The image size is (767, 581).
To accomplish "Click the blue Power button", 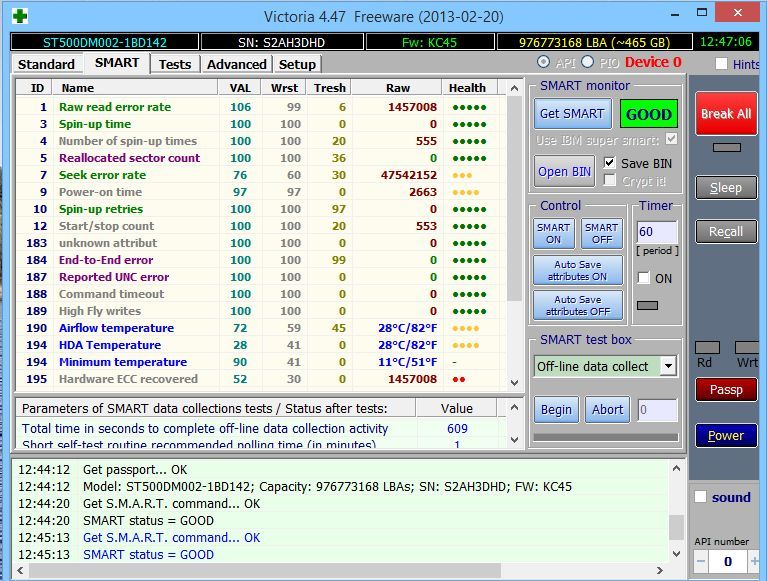I will (x=726, y=435).
